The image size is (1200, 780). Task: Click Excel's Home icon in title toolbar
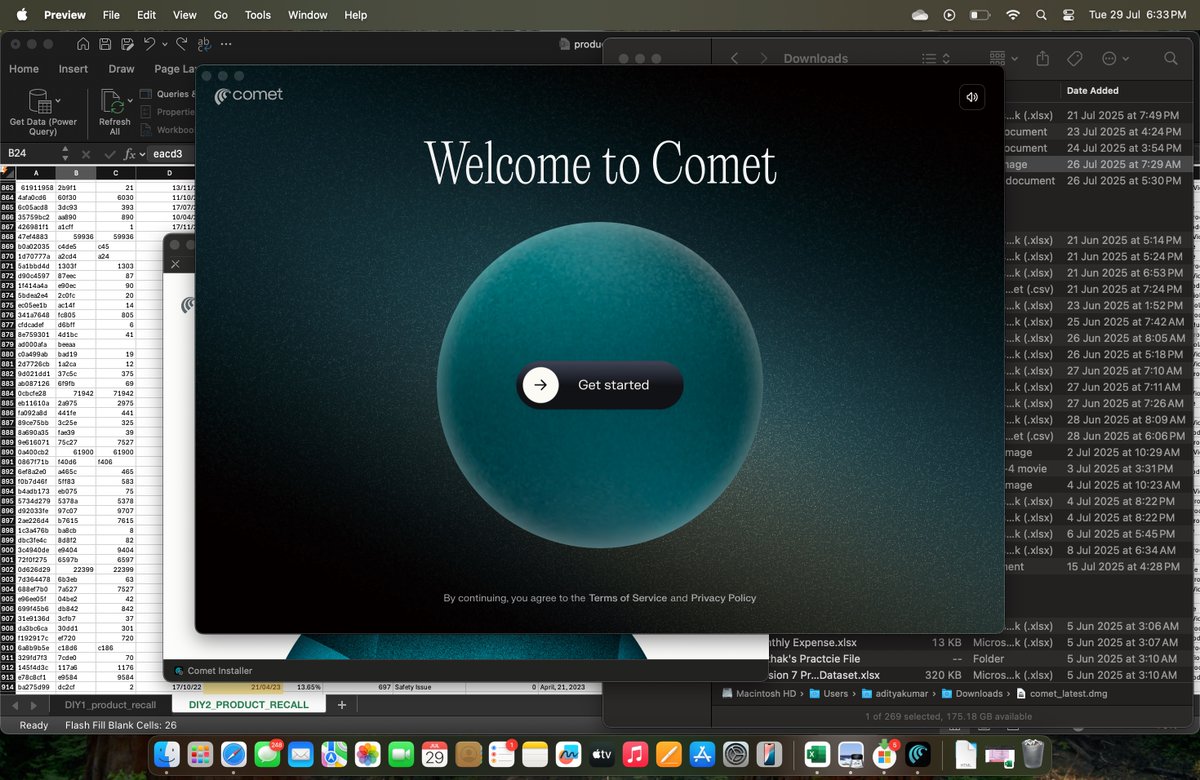(83, 44)
